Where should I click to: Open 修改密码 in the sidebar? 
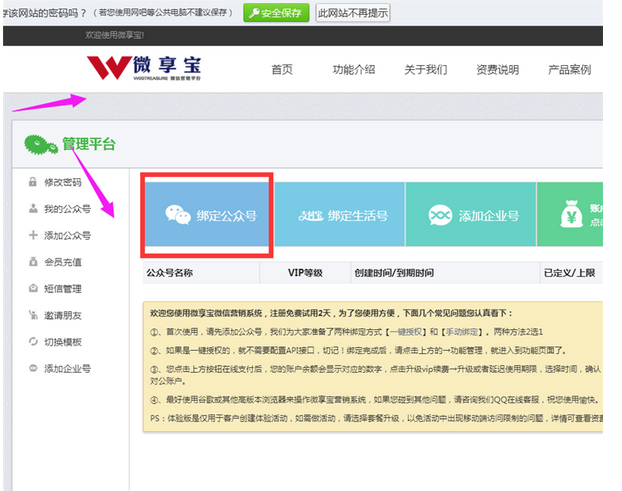coord(63,182)
